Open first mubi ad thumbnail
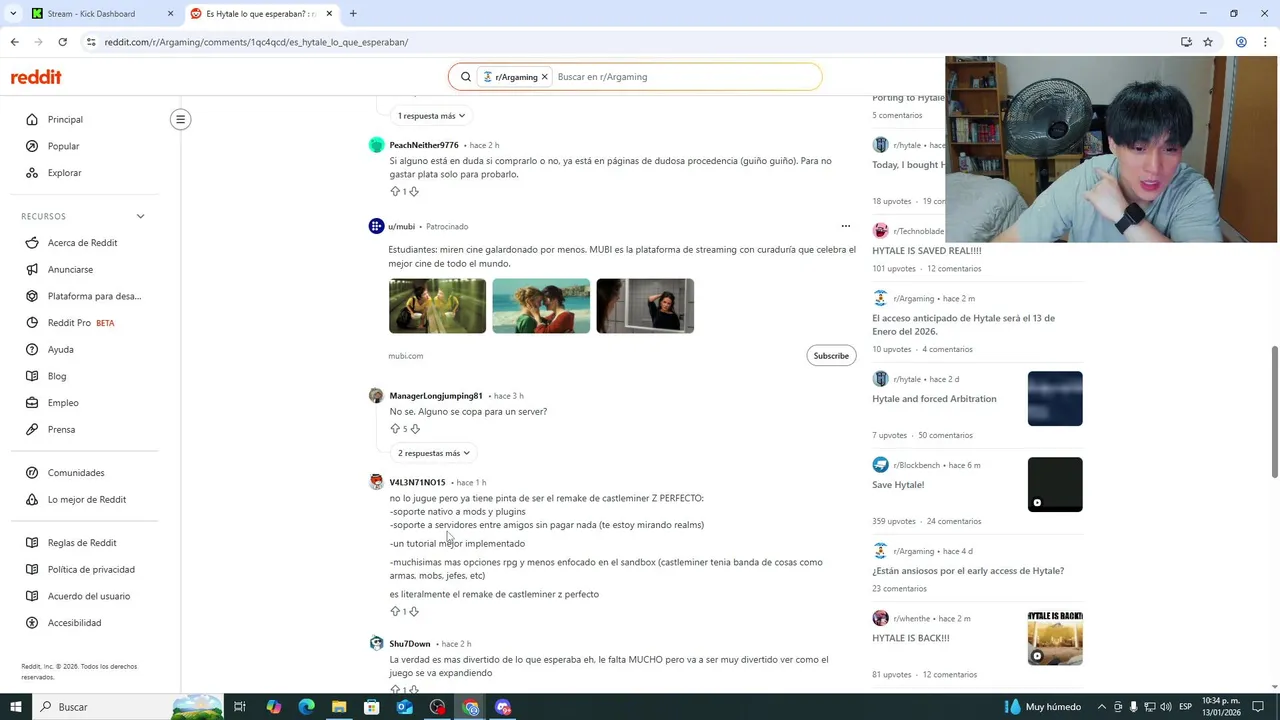 coord(437,306)
